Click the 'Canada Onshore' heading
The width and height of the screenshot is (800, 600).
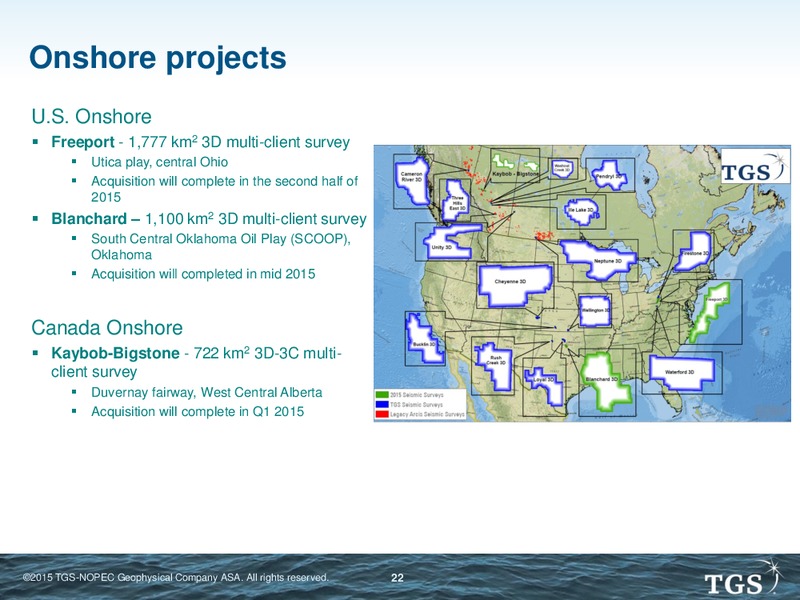pyautogui.click(x=107, y=328)
